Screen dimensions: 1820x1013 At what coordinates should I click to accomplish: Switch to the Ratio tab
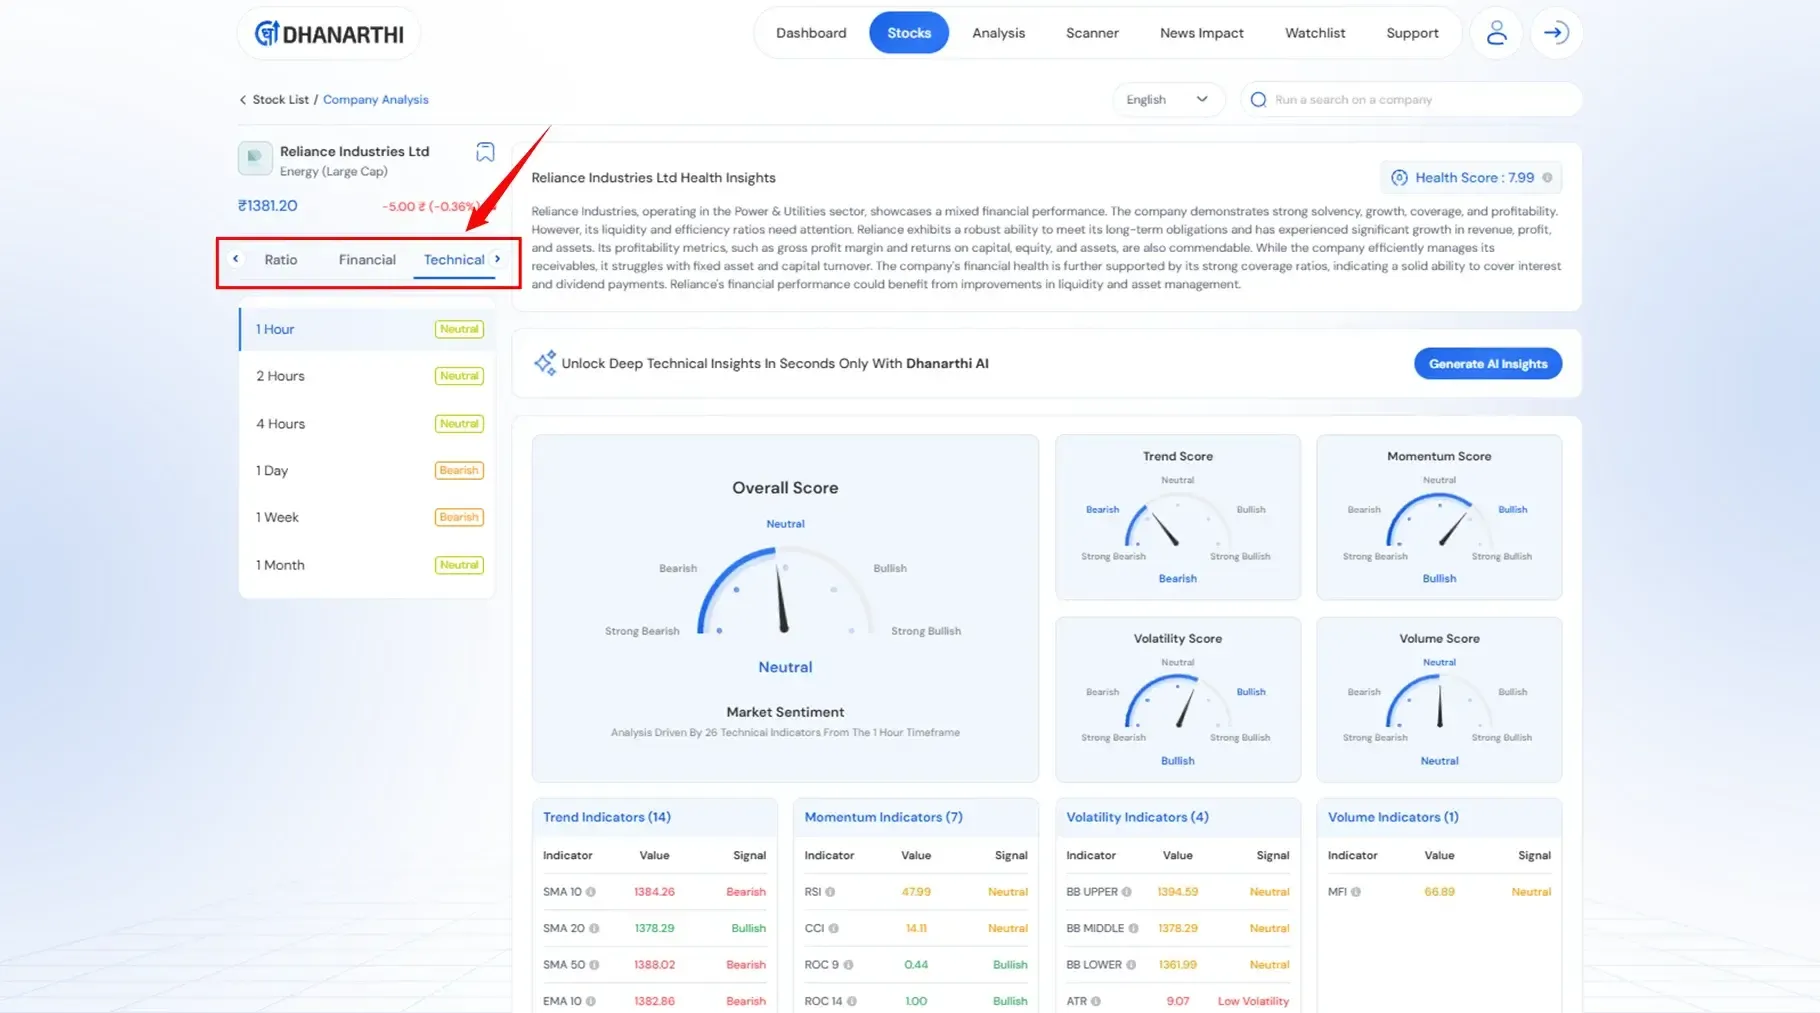click(x=281, y=260)
